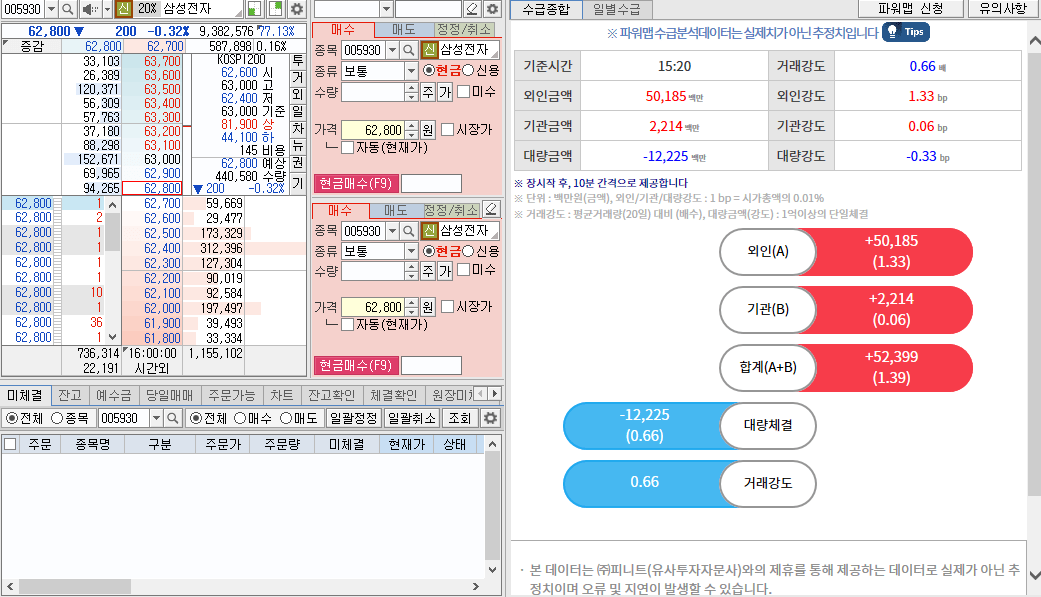
Task: Click the 외인(A) pill label
Action: pyautogui.click(x=767, y=252)
